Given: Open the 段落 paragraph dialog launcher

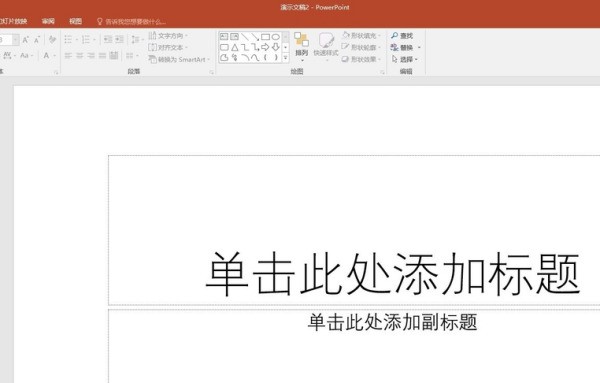Looking at the screenshot, I should click(211, 72).
